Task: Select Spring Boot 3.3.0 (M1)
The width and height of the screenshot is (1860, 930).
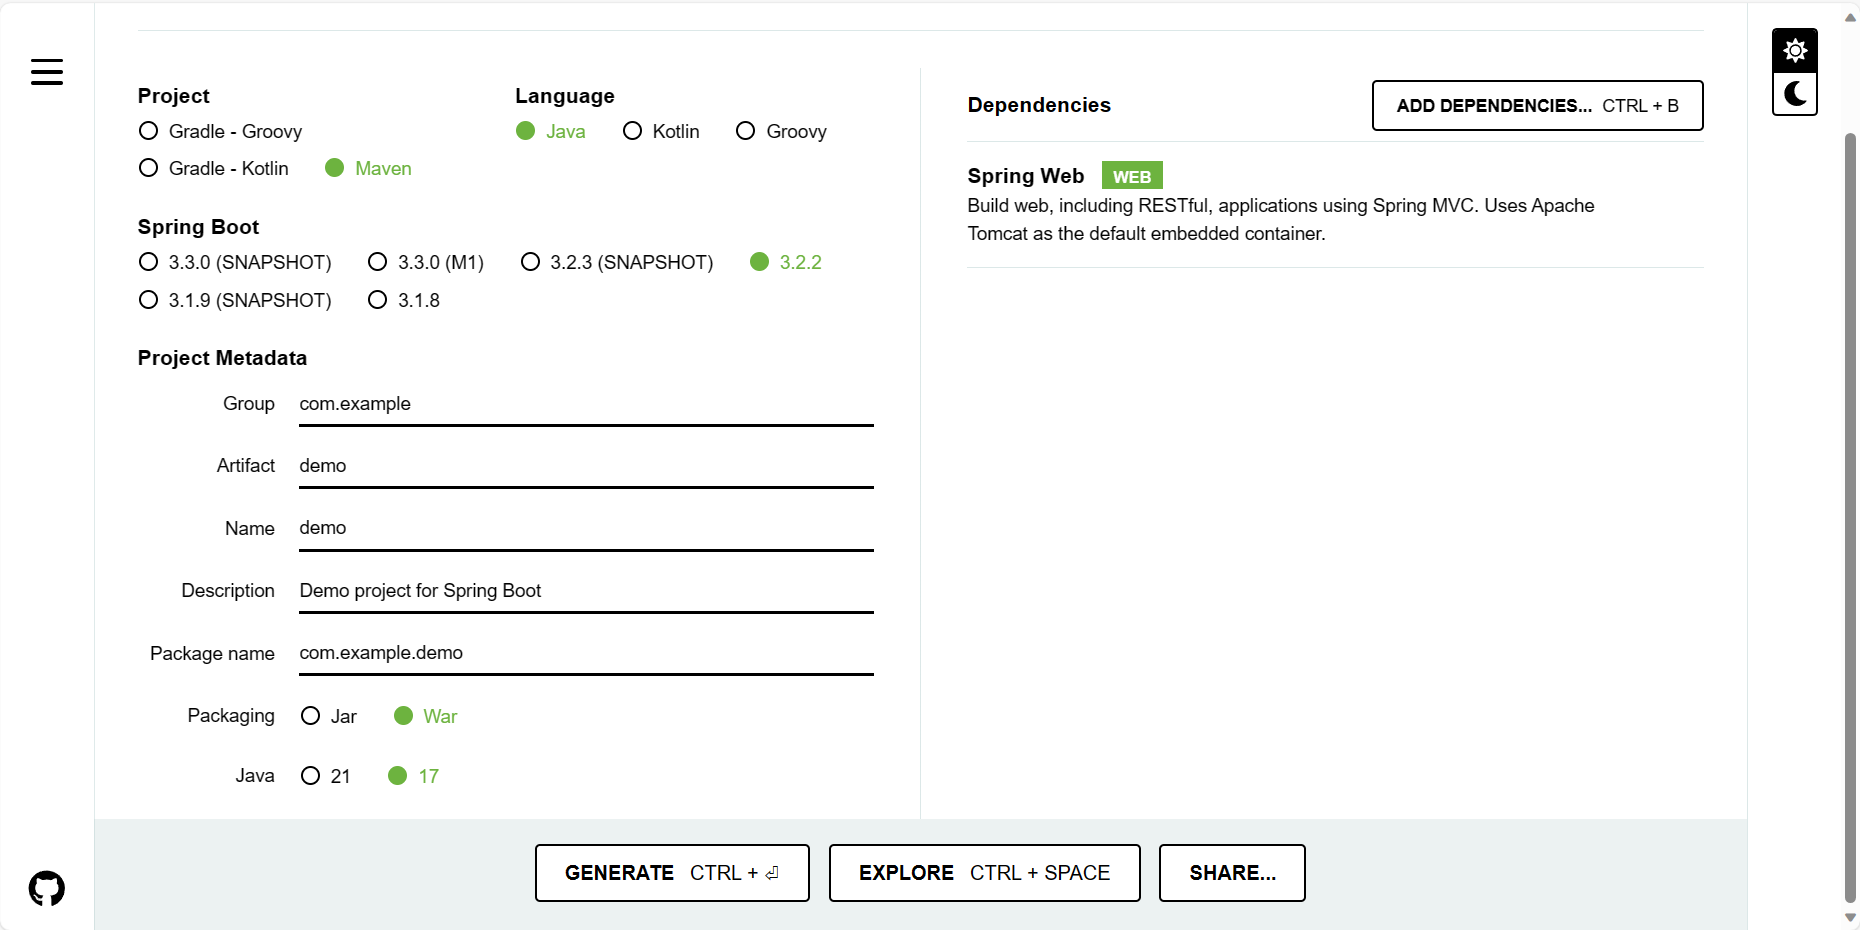Action: pos(426,262)
